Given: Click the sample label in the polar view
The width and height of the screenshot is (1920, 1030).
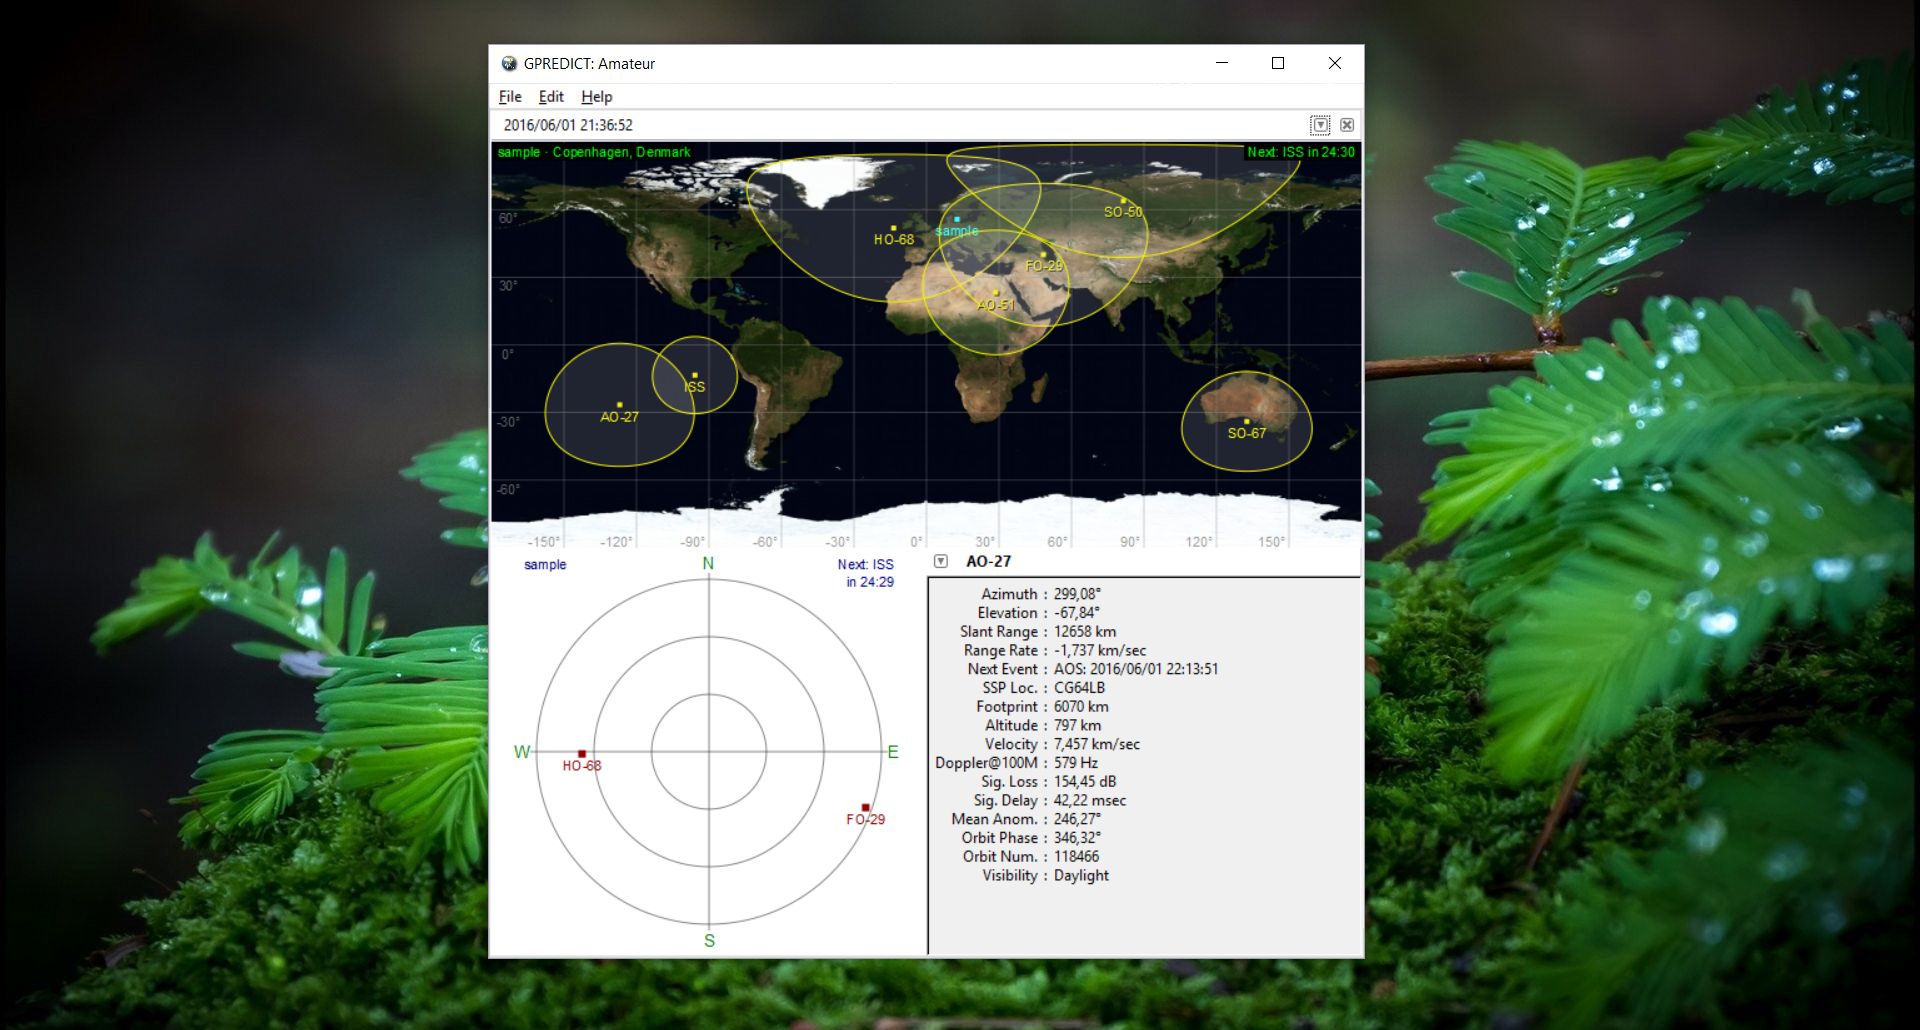Looking at the screenshot, I should pos(547,564).
